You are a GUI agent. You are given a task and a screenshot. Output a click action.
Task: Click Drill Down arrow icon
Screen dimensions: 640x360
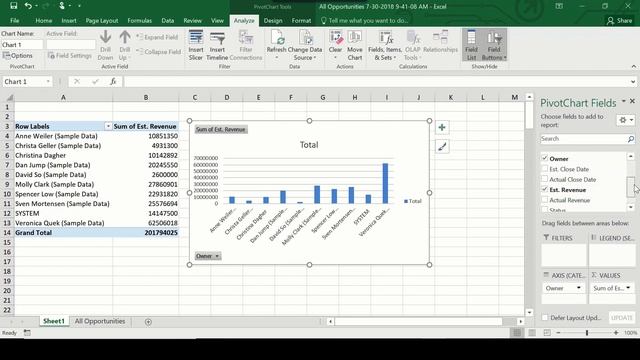pos(105,37)
